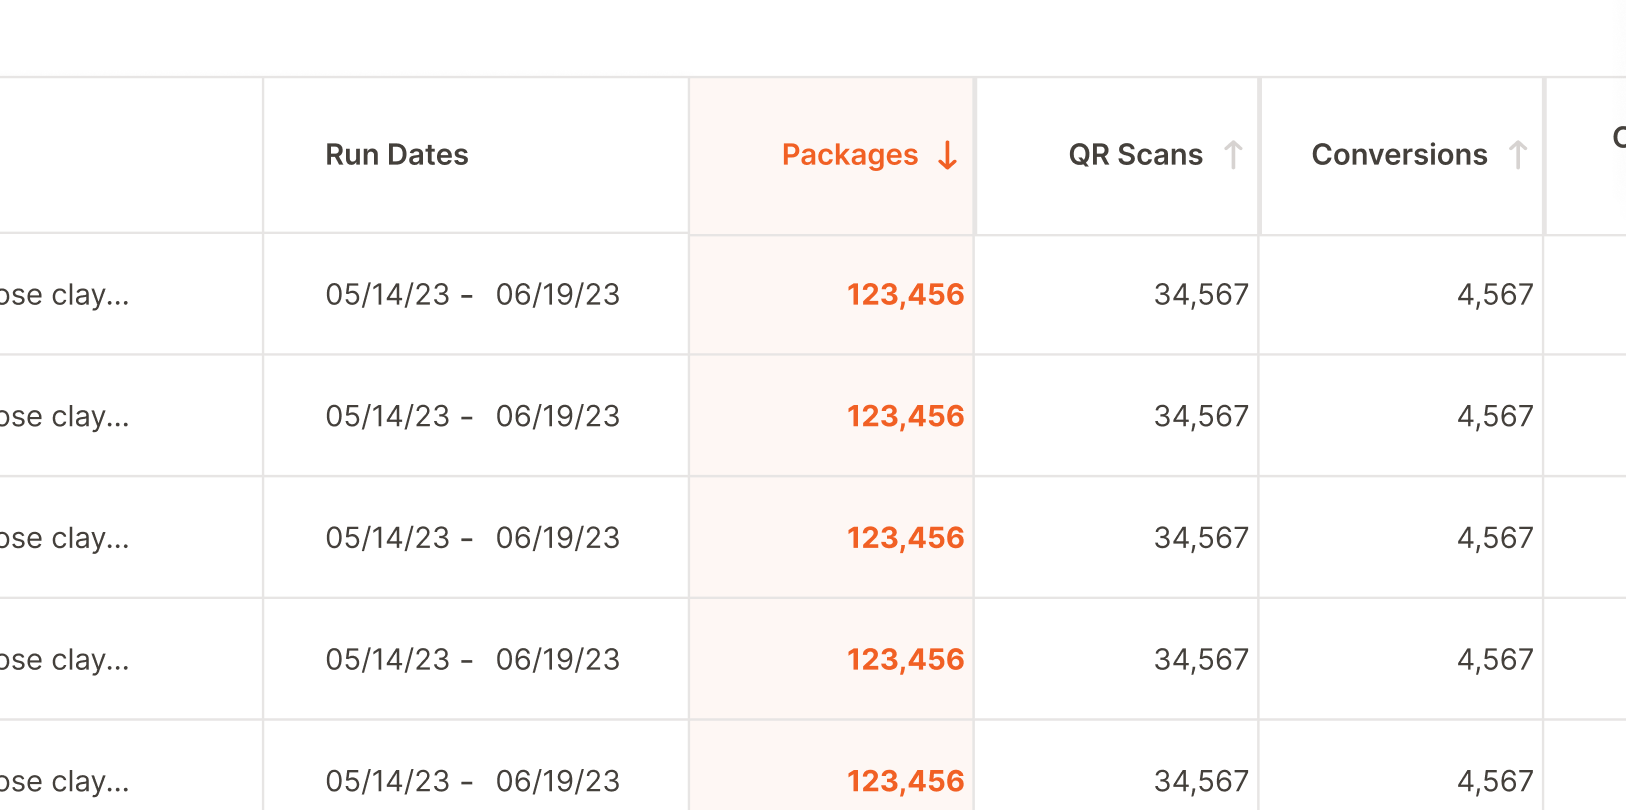Click the QR Scans sort arrow
The image size is (1626, 810).
coord(1233,155)
